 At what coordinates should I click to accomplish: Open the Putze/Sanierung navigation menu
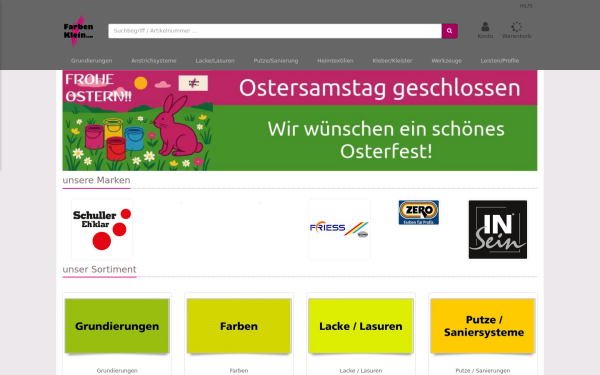276,60
